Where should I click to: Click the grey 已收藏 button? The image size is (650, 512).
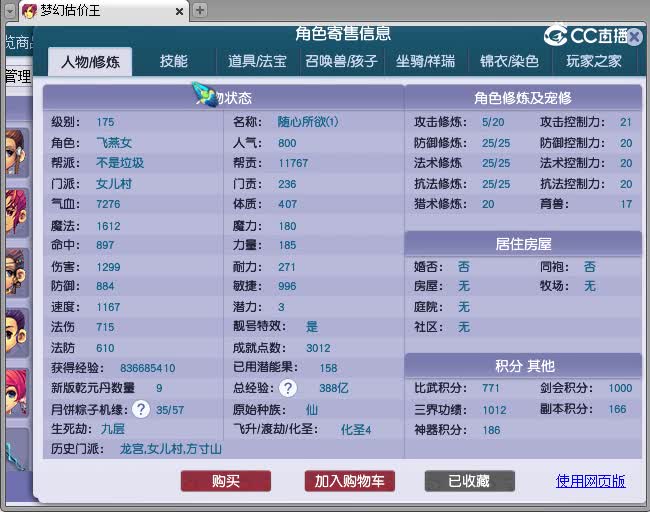coord(470,481)
